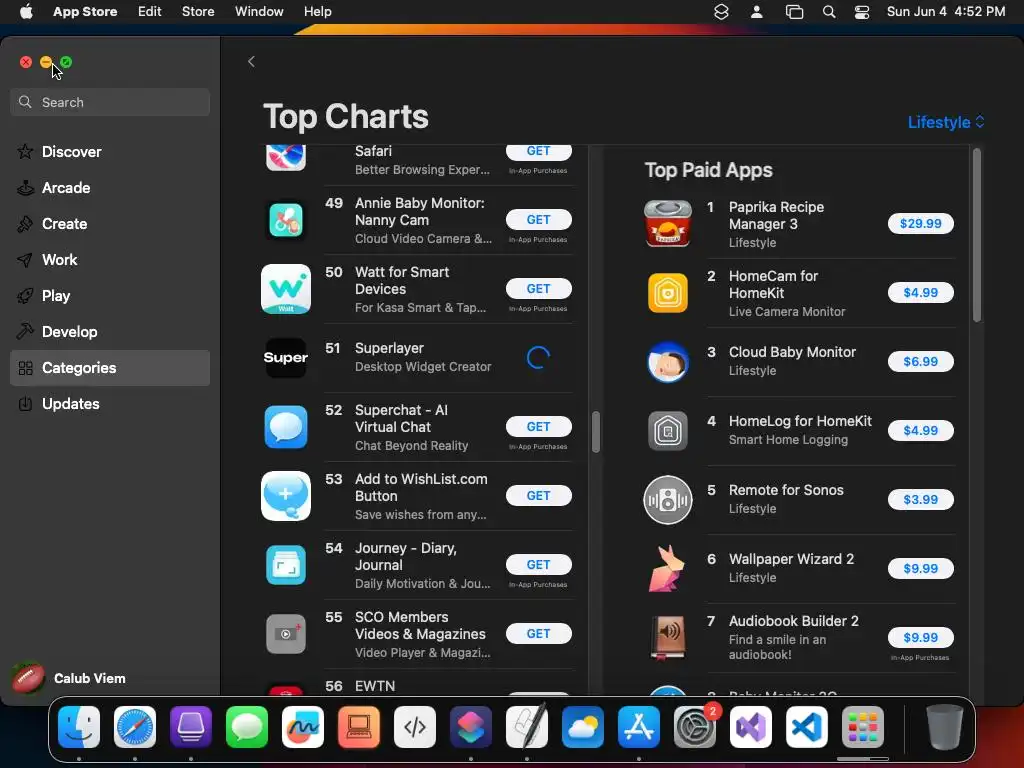Viewport: 1024px width, 768px height.
Task: Open Safari from the Dock
Action: [x=135, y=727]
